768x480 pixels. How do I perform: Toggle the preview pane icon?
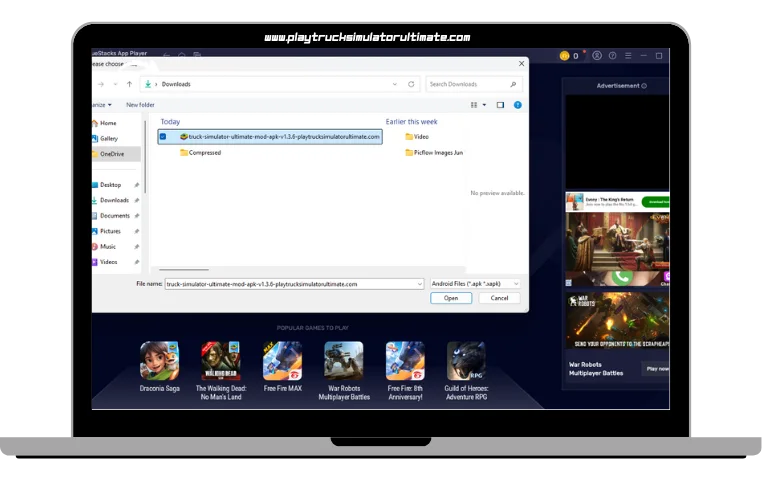(500, 105)
